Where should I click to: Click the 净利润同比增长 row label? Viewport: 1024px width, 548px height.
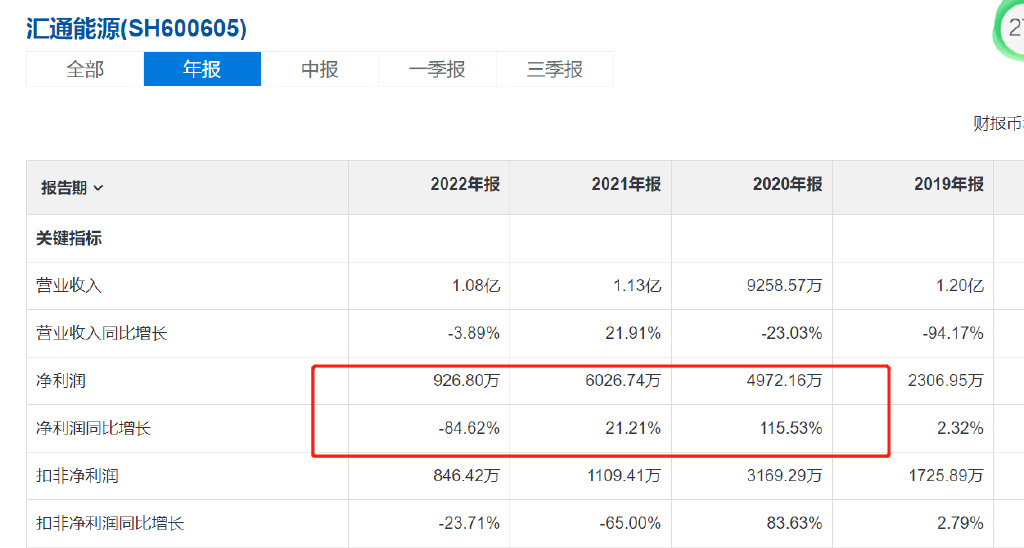tap(94, 428)
